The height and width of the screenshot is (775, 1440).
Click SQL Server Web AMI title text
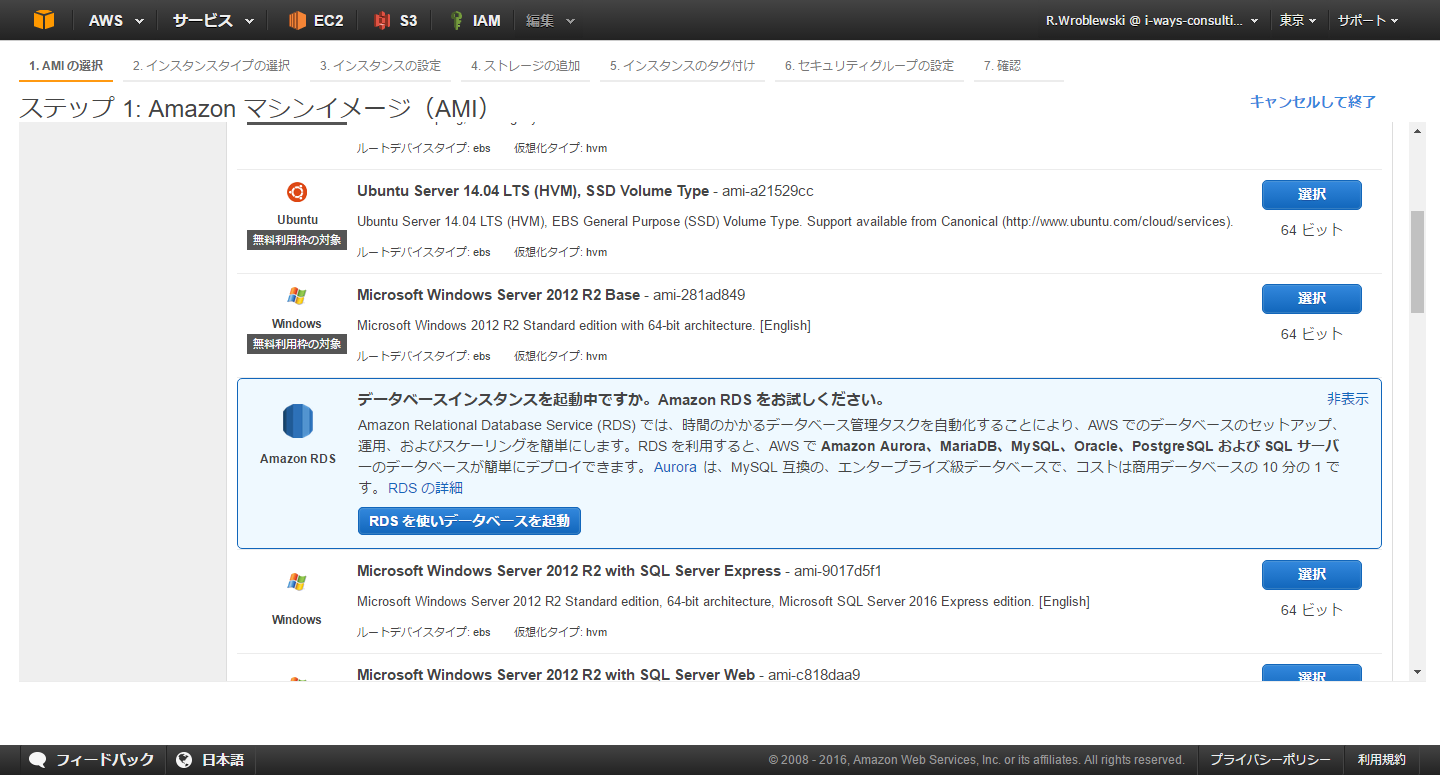[556, 675]
